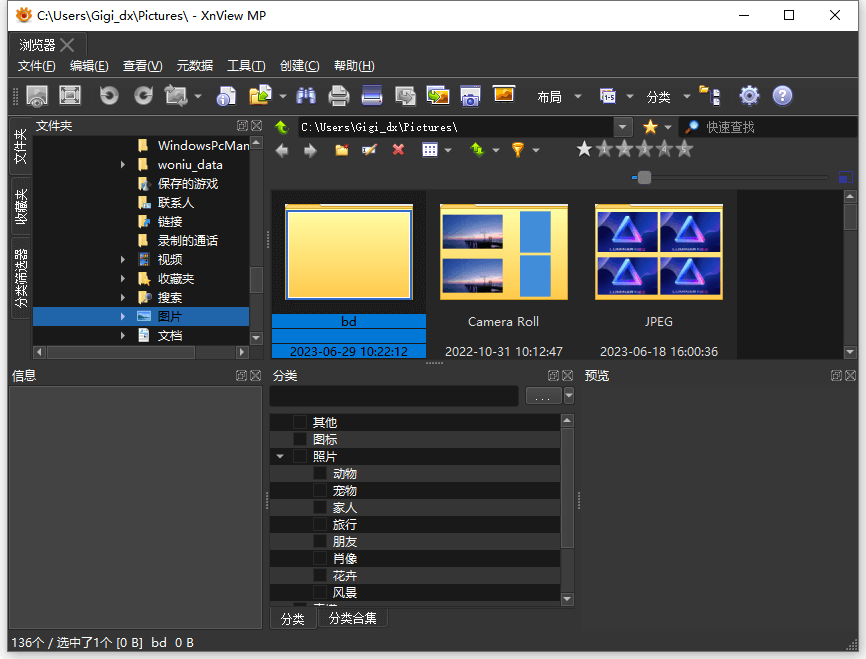This screenshot has width=866, height=659.
Task: Go up one folder level arrow
Action: pyautogui.click(x=282, y=127)
